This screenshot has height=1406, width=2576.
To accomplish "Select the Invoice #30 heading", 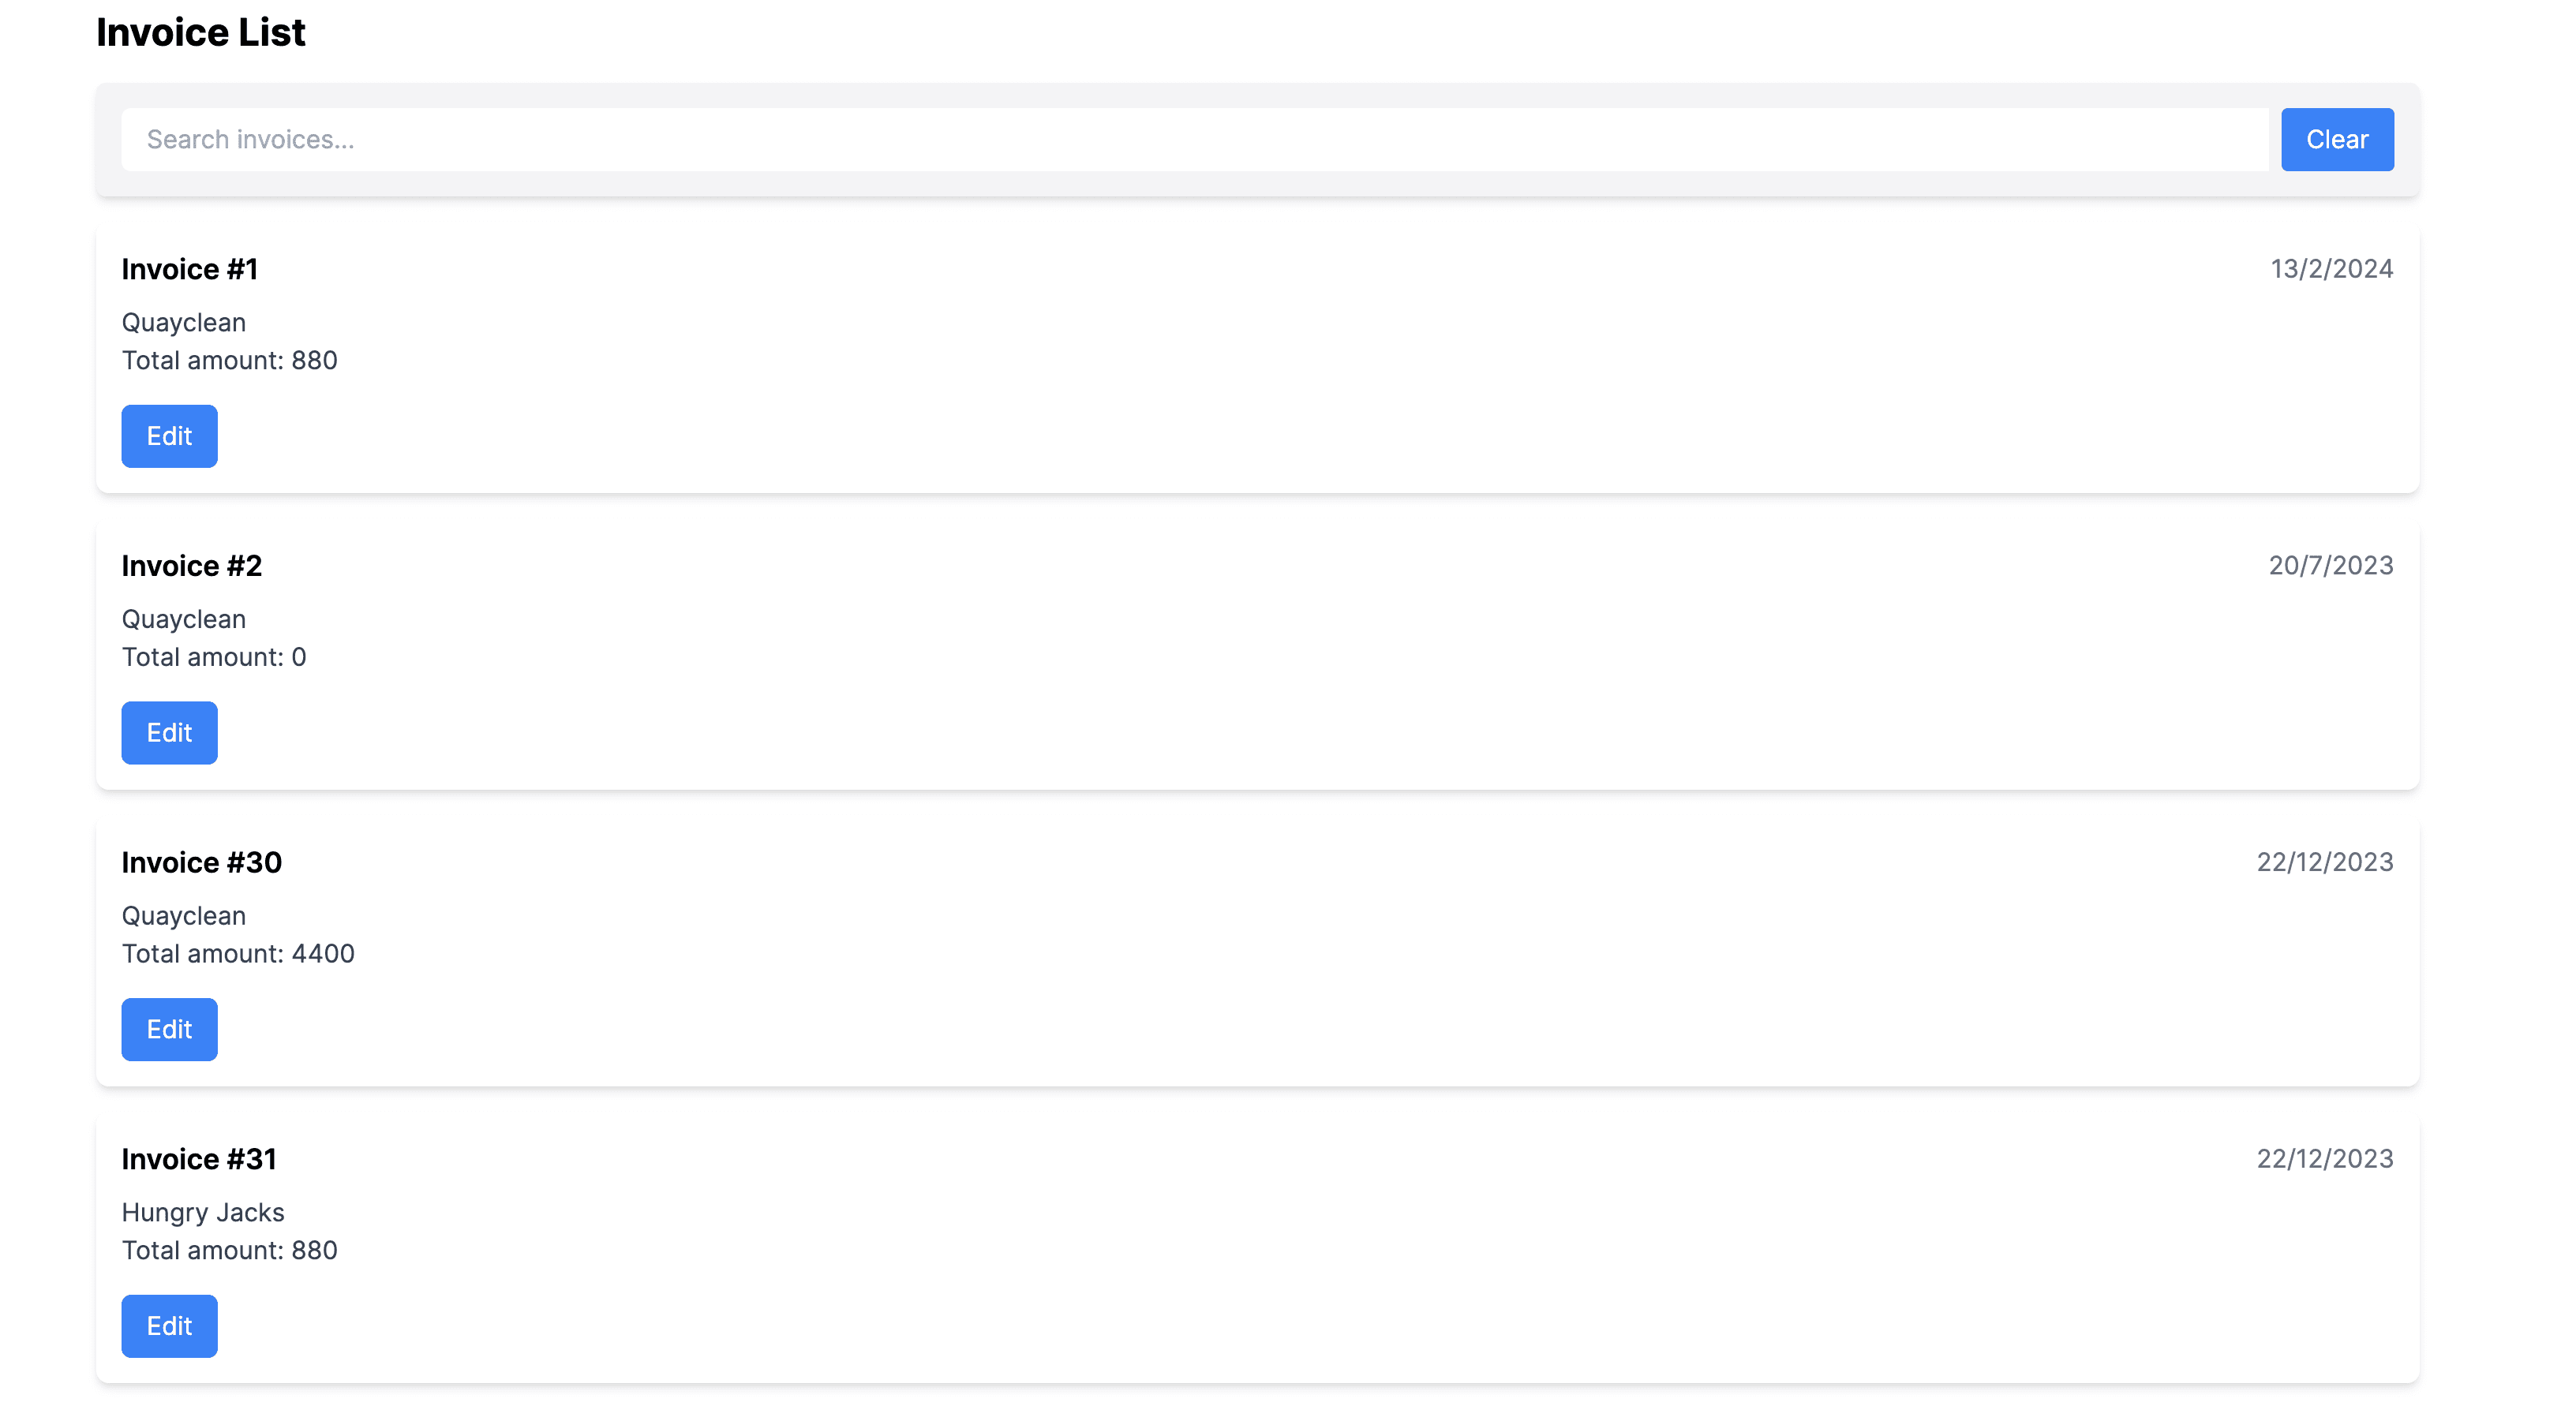I will tap(202, 862).
